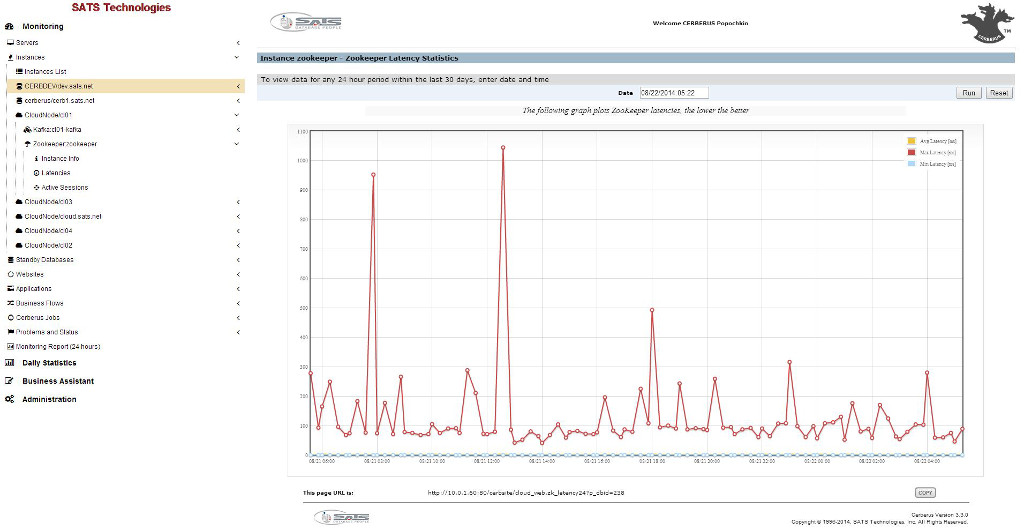Open the Daily Statistics menu
This screenshot has width=1024, height=530.
pyautogui.click(x=49, y=363)
